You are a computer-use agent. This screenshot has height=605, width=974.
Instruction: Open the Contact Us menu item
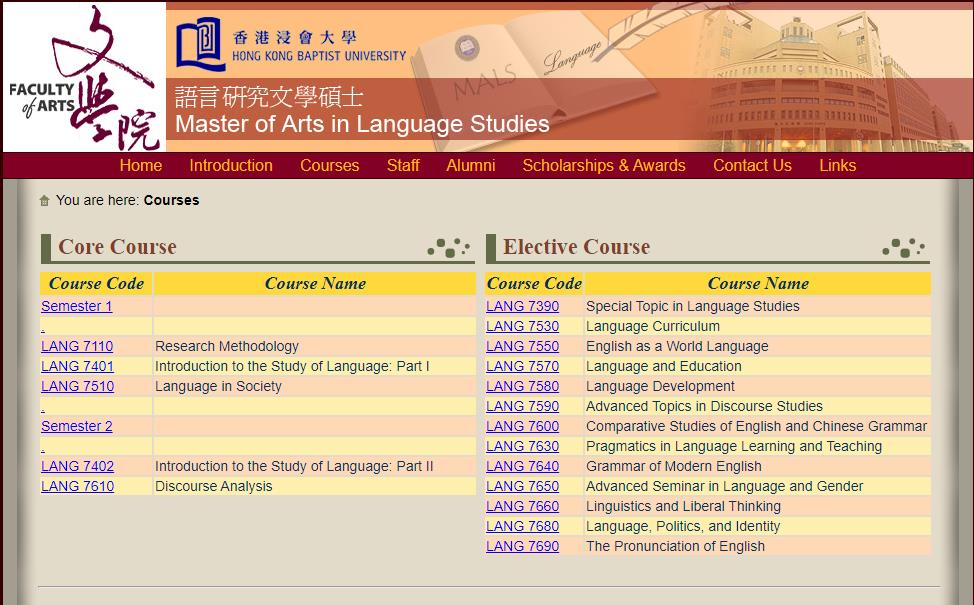point(752,165)
